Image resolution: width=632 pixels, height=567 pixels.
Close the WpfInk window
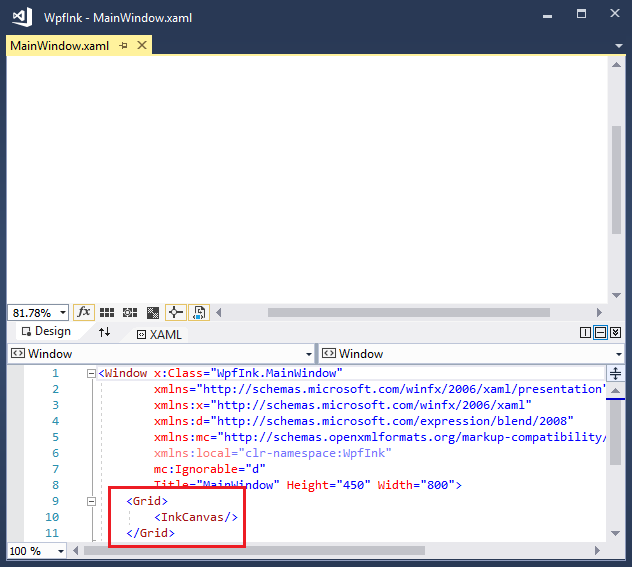(x=615, y=13)
